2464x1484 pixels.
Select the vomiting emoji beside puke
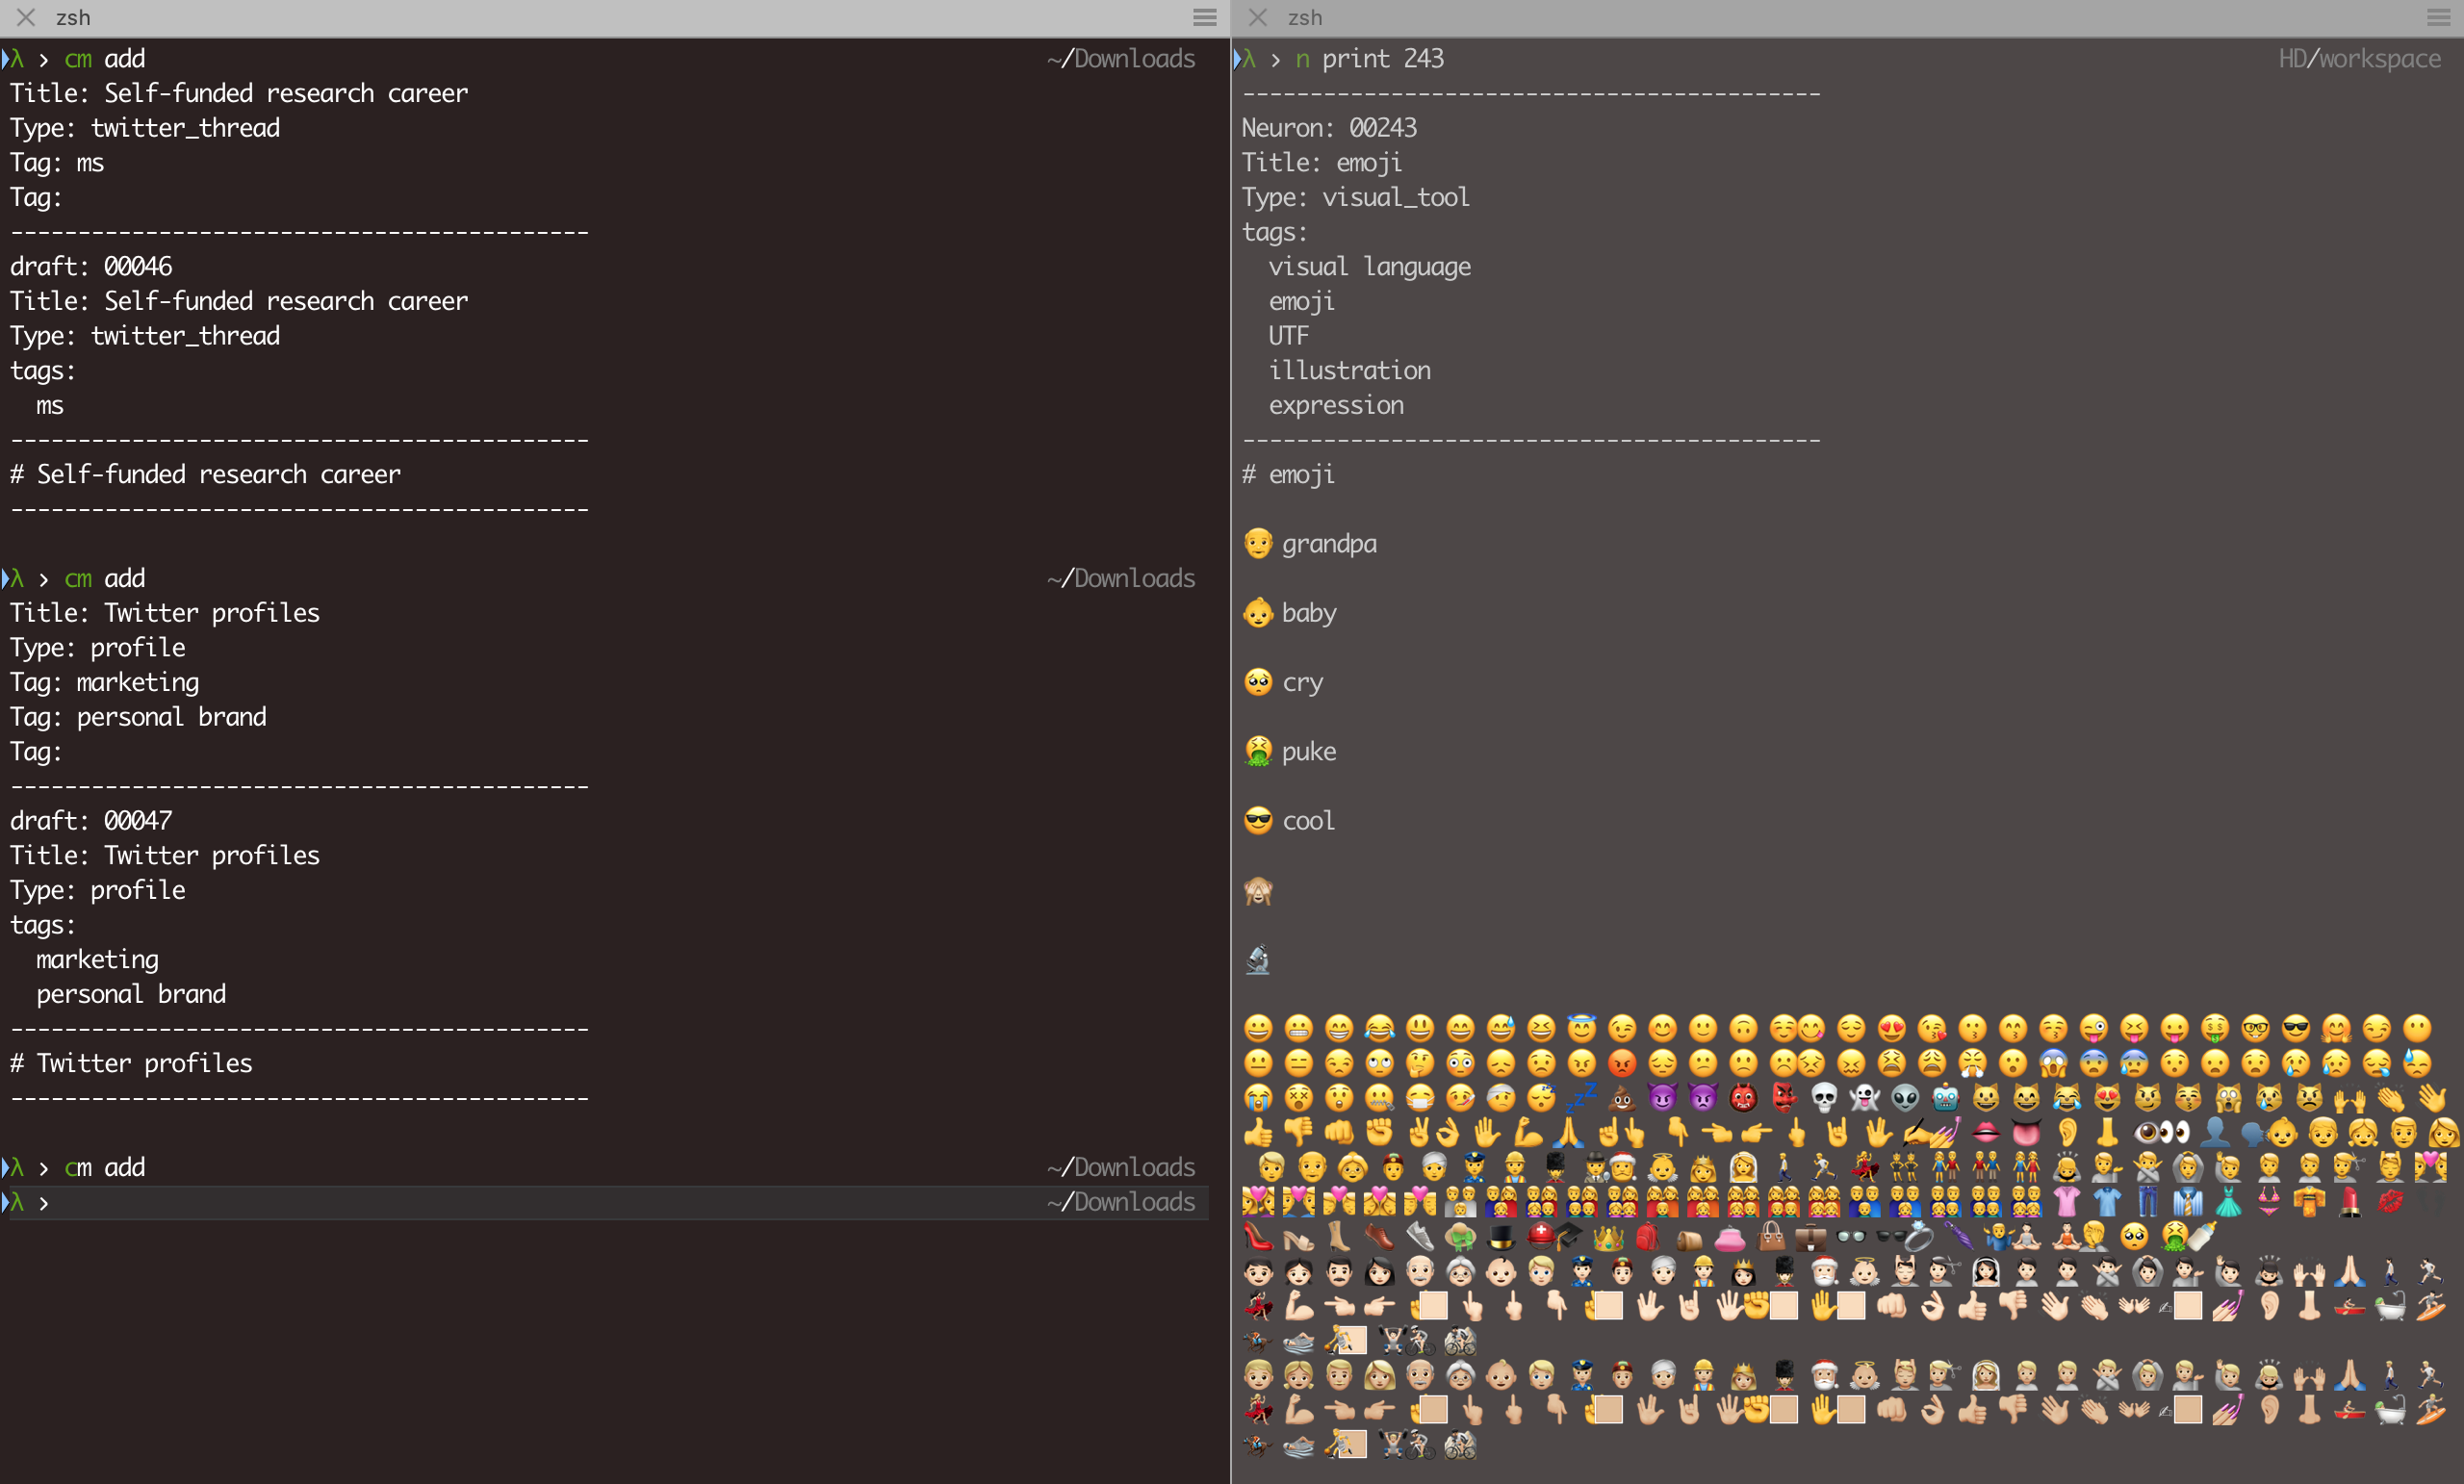pyautogui.click(x=1257, y=751)
